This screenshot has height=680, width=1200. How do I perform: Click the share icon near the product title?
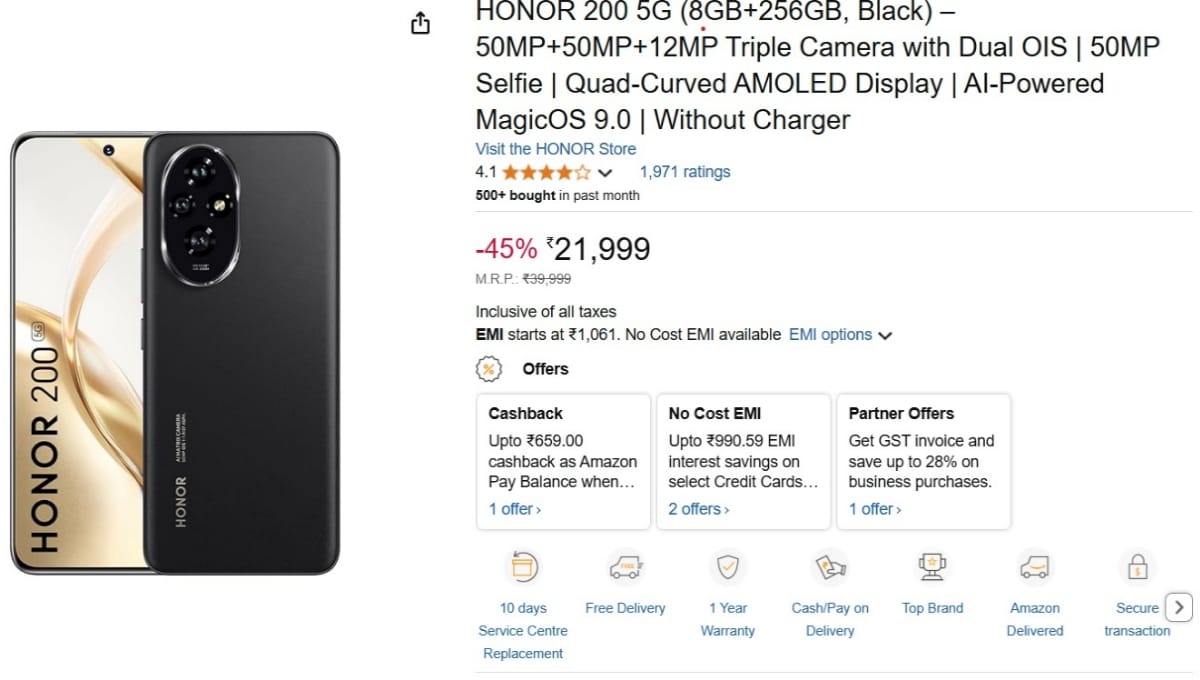pos(419,22)
